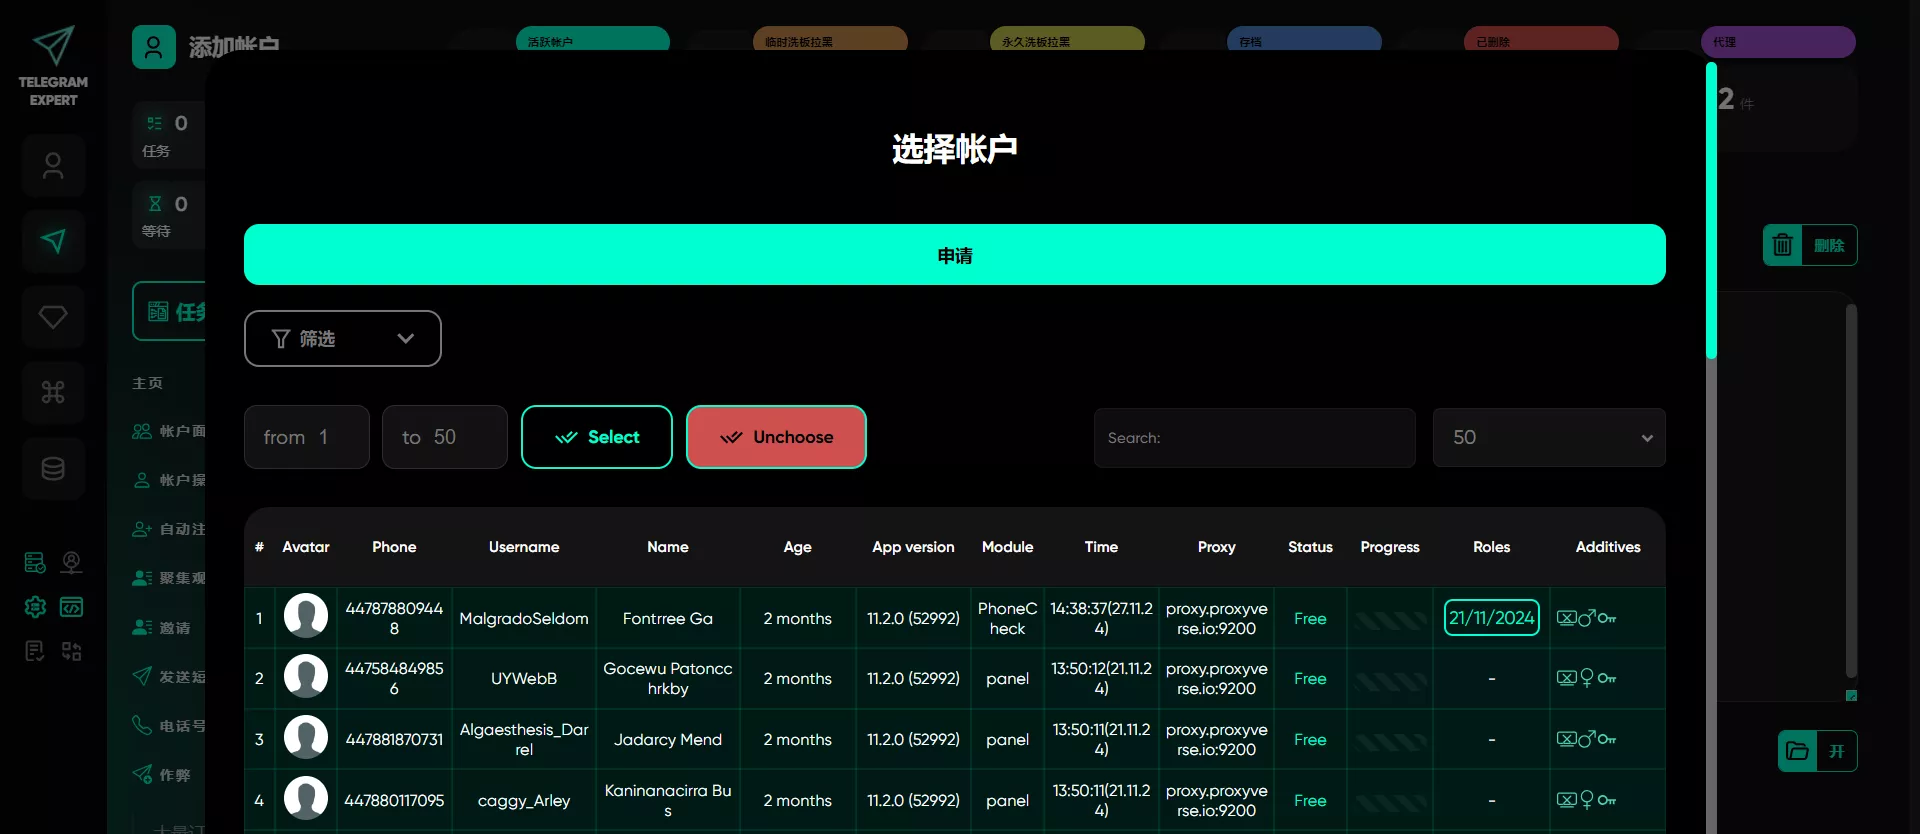Viewport: 1920px width, 834px height.
Task: Switch to 代理 tab
Action: tap(1778, 42)
